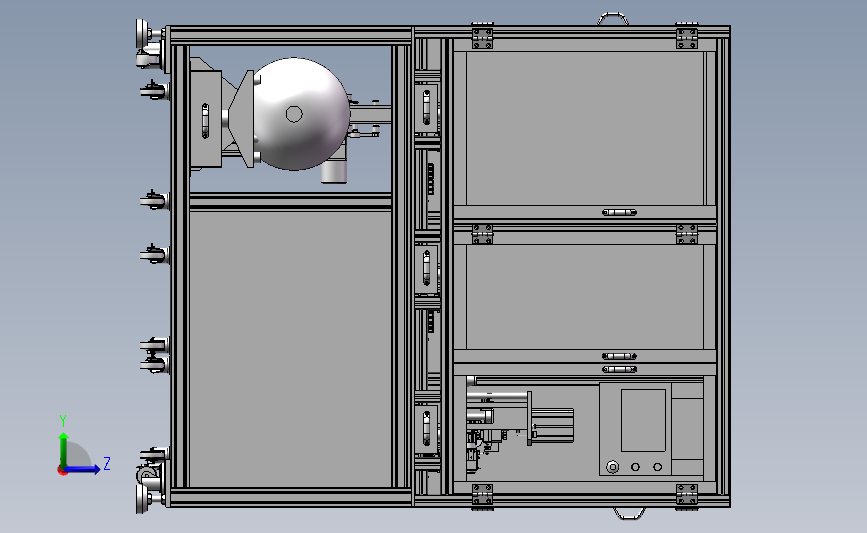Pick the pull handle of lowest right door

tap(619, 369)
